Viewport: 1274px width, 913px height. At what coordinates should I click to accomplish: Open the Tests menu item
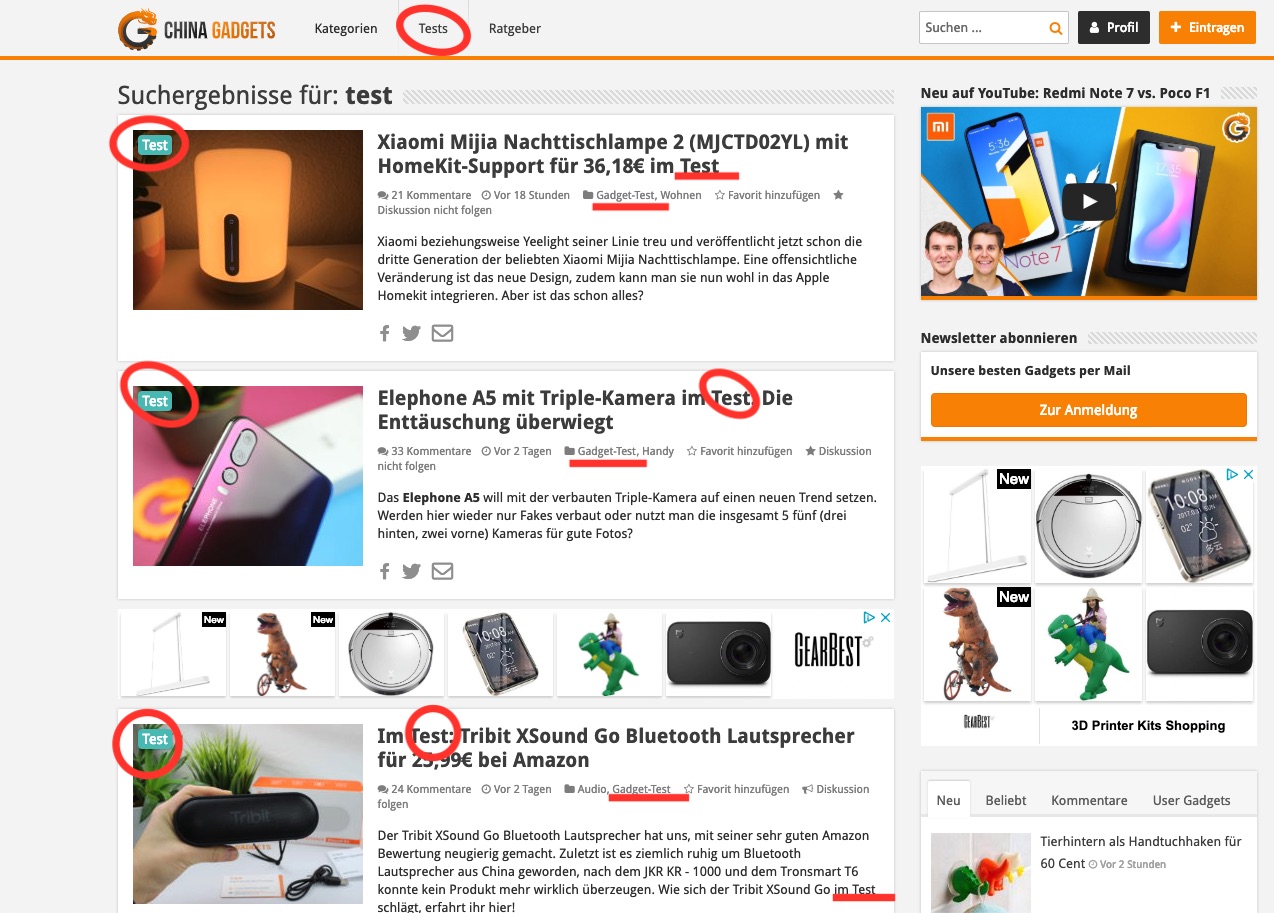pos(433,28)
